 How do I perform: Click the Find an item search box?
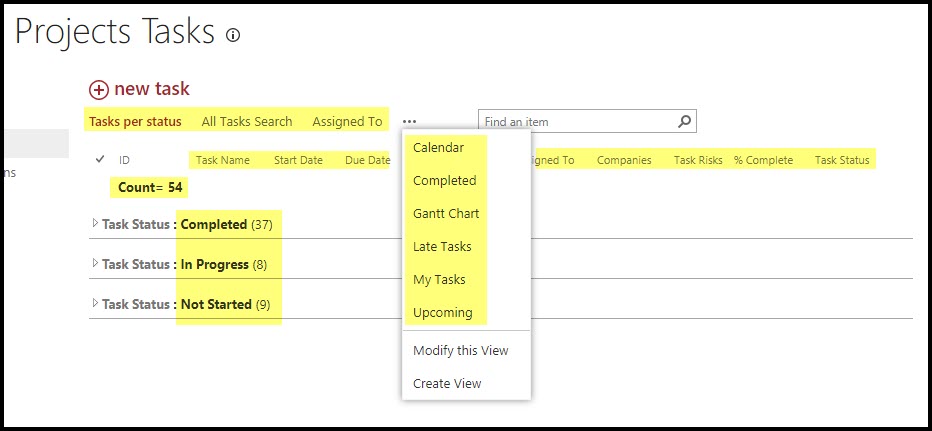575,122
